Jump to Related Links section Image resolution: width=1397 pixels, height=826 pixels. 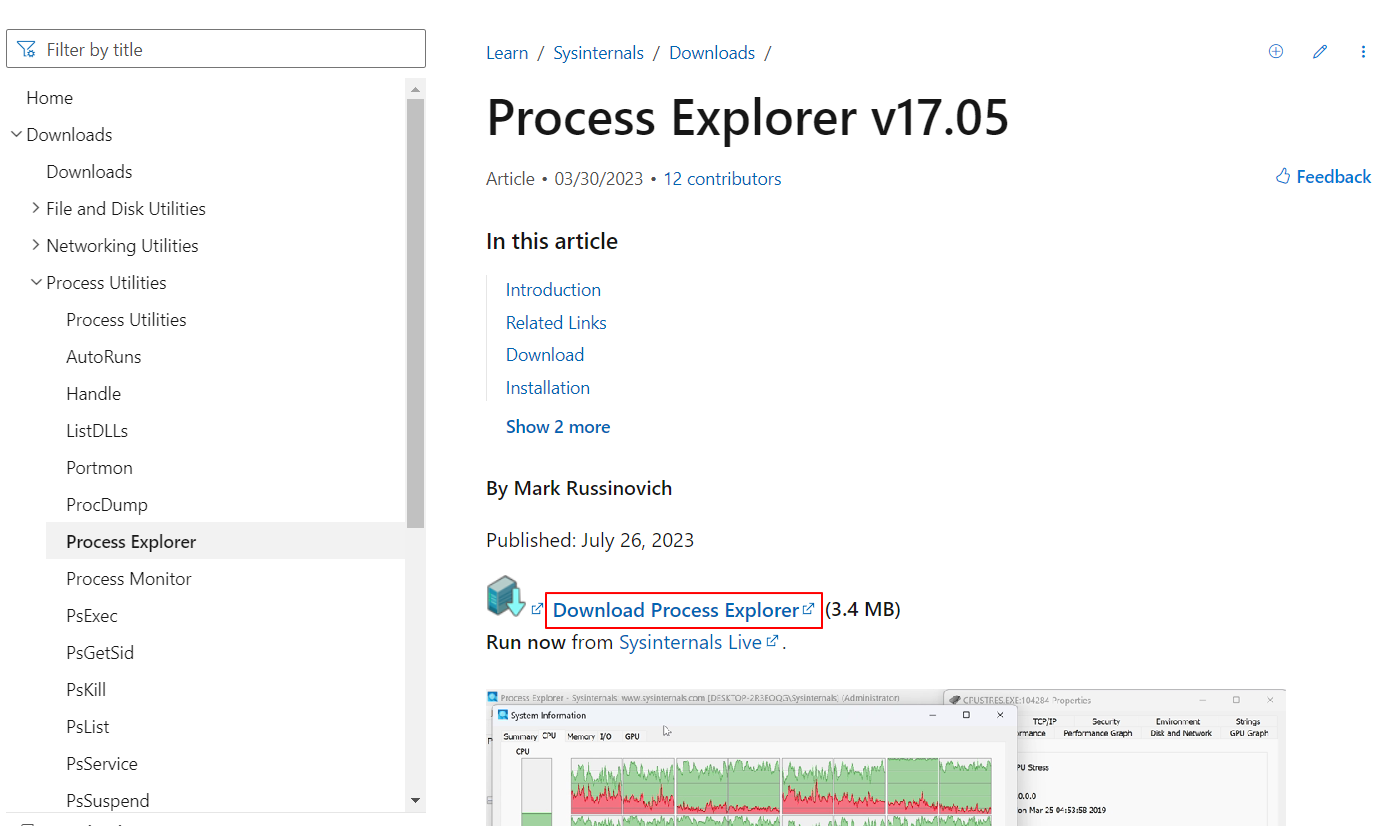point(556,323)
